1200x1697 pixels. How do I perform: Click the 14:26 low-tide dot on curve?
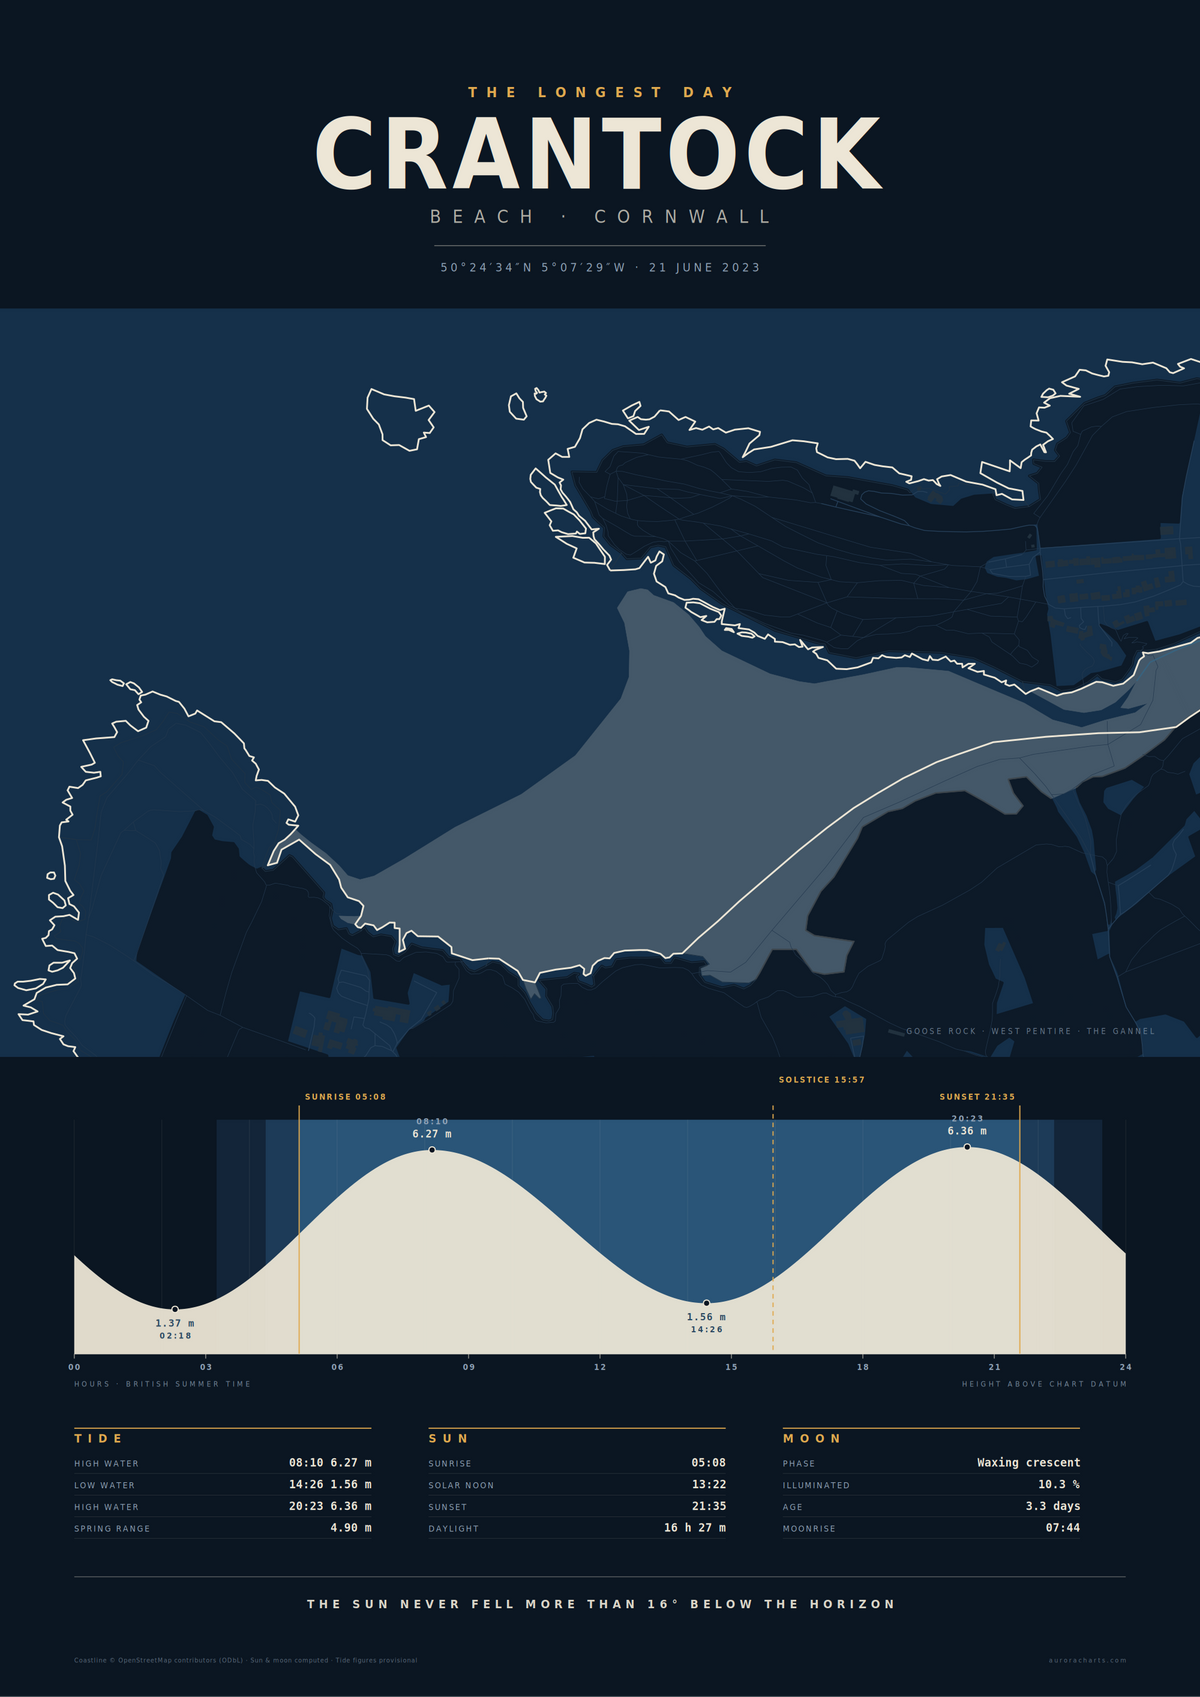[706, 1303]
